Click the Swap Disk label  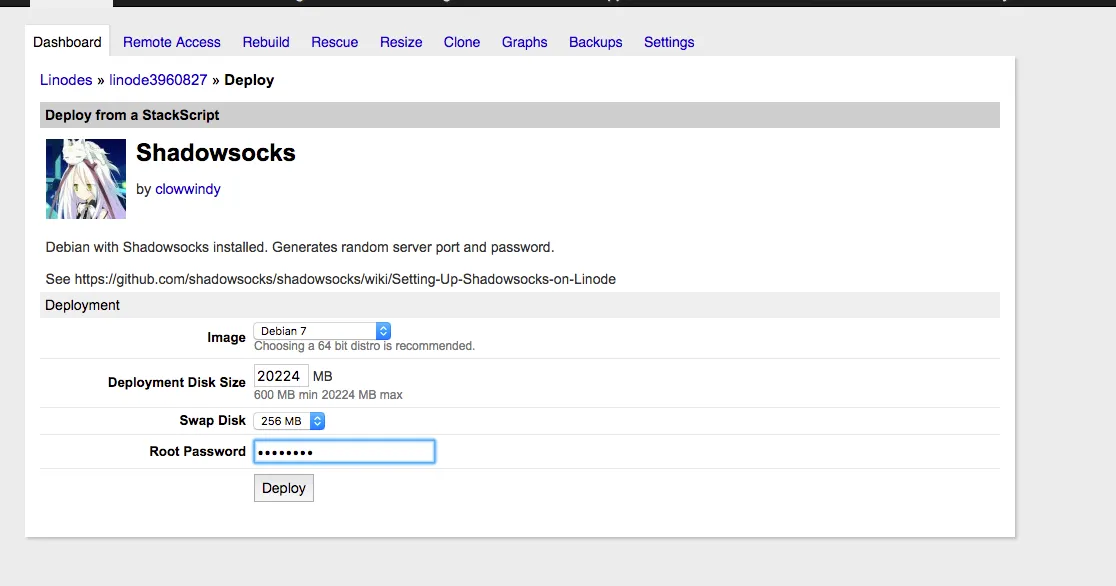[212, 420]
